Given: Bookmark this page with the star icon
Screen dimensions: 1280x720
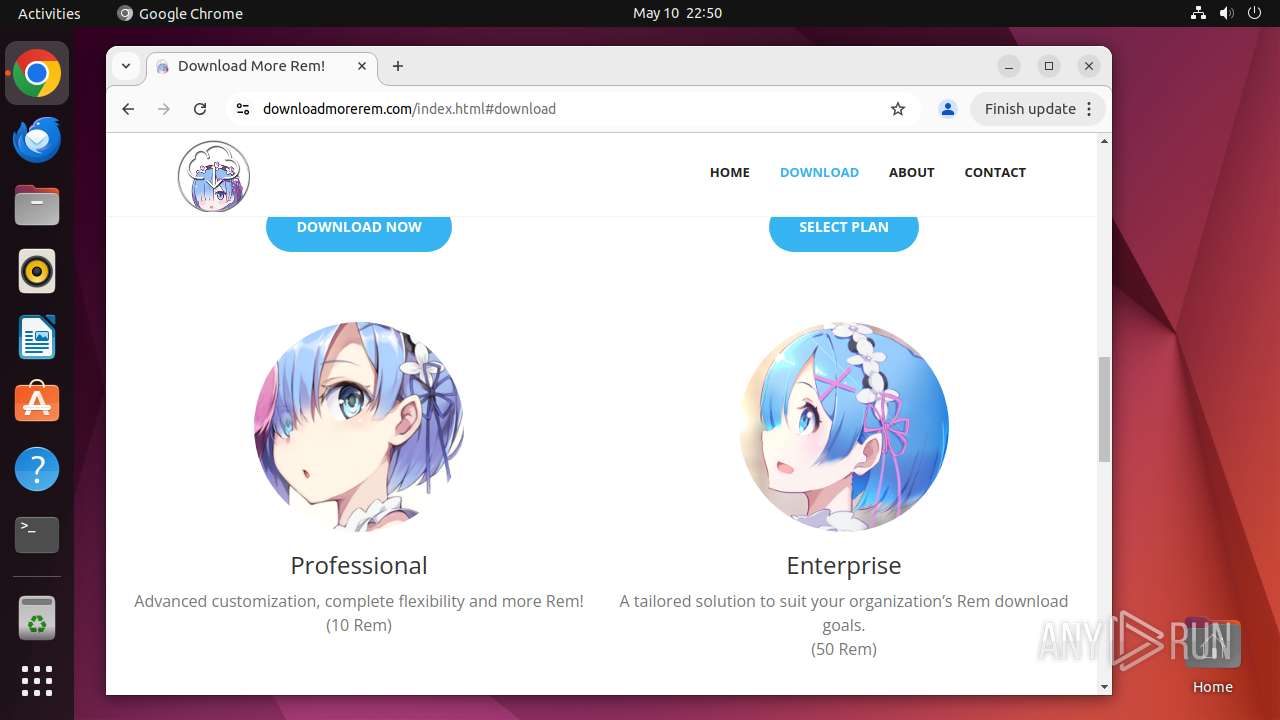Looking at the screenshot, I should coord(898,109).
